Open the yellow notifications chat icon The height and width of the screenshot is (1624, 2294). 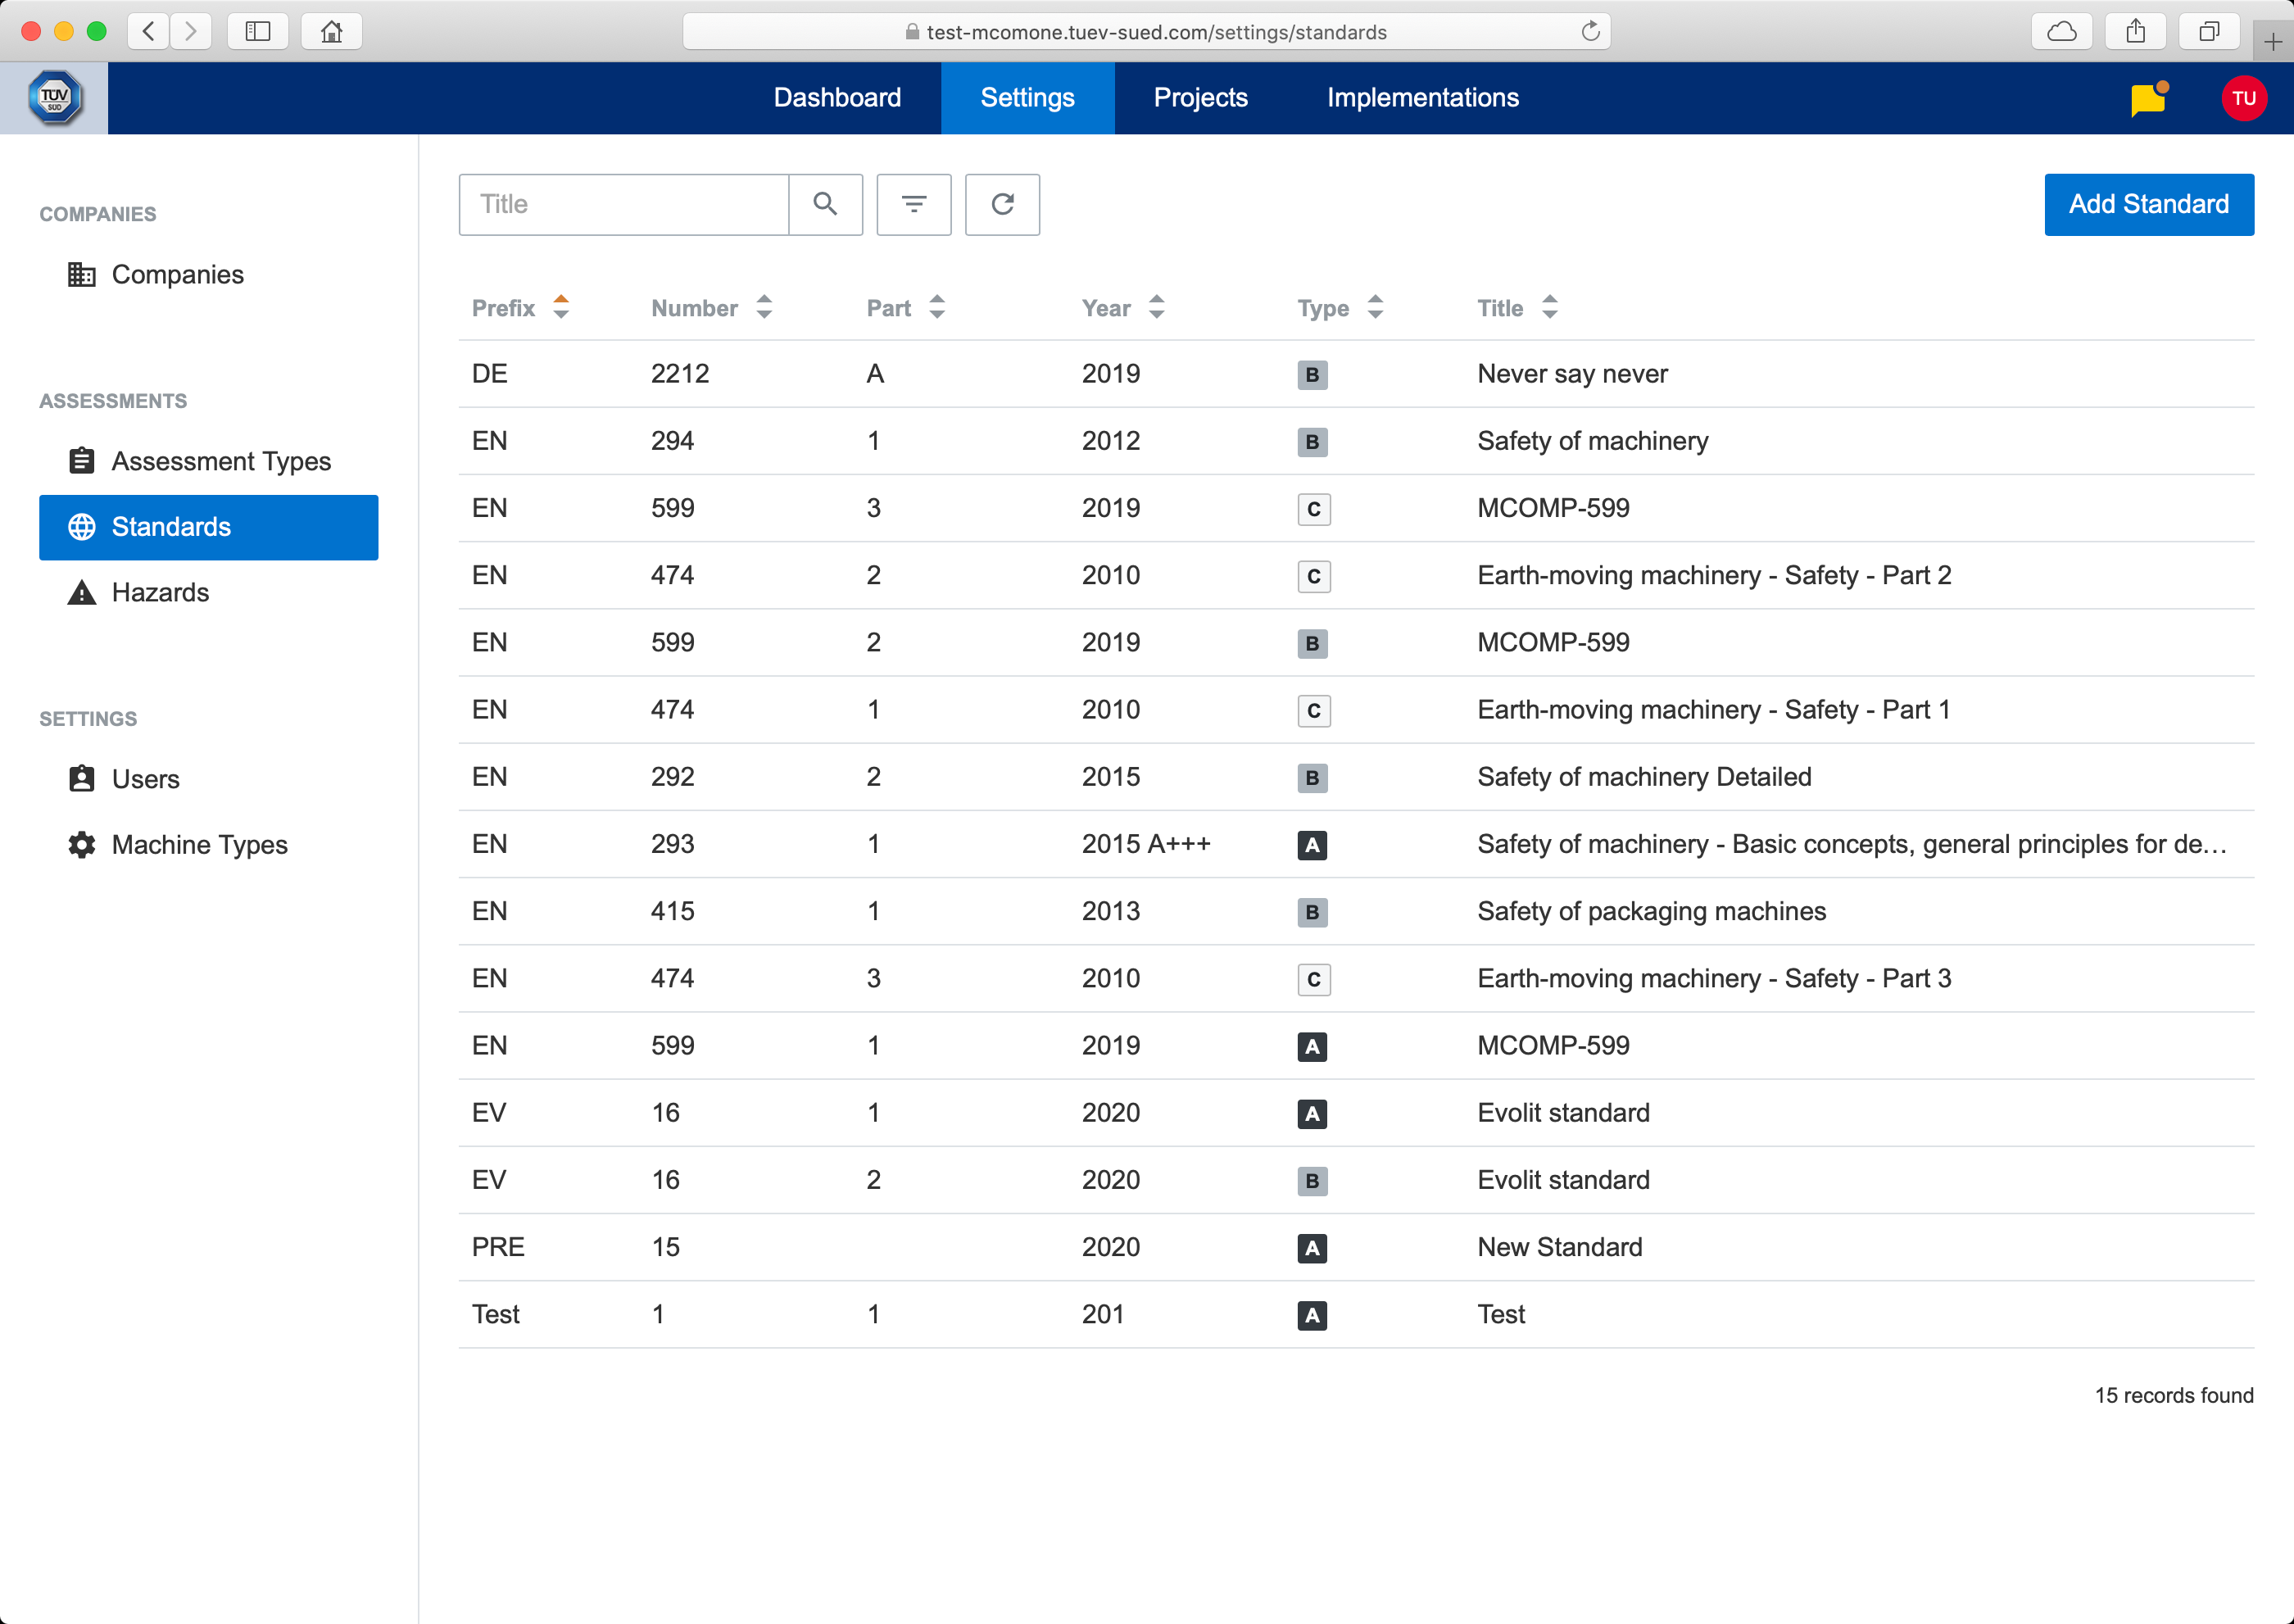(x=2147, y=99)
